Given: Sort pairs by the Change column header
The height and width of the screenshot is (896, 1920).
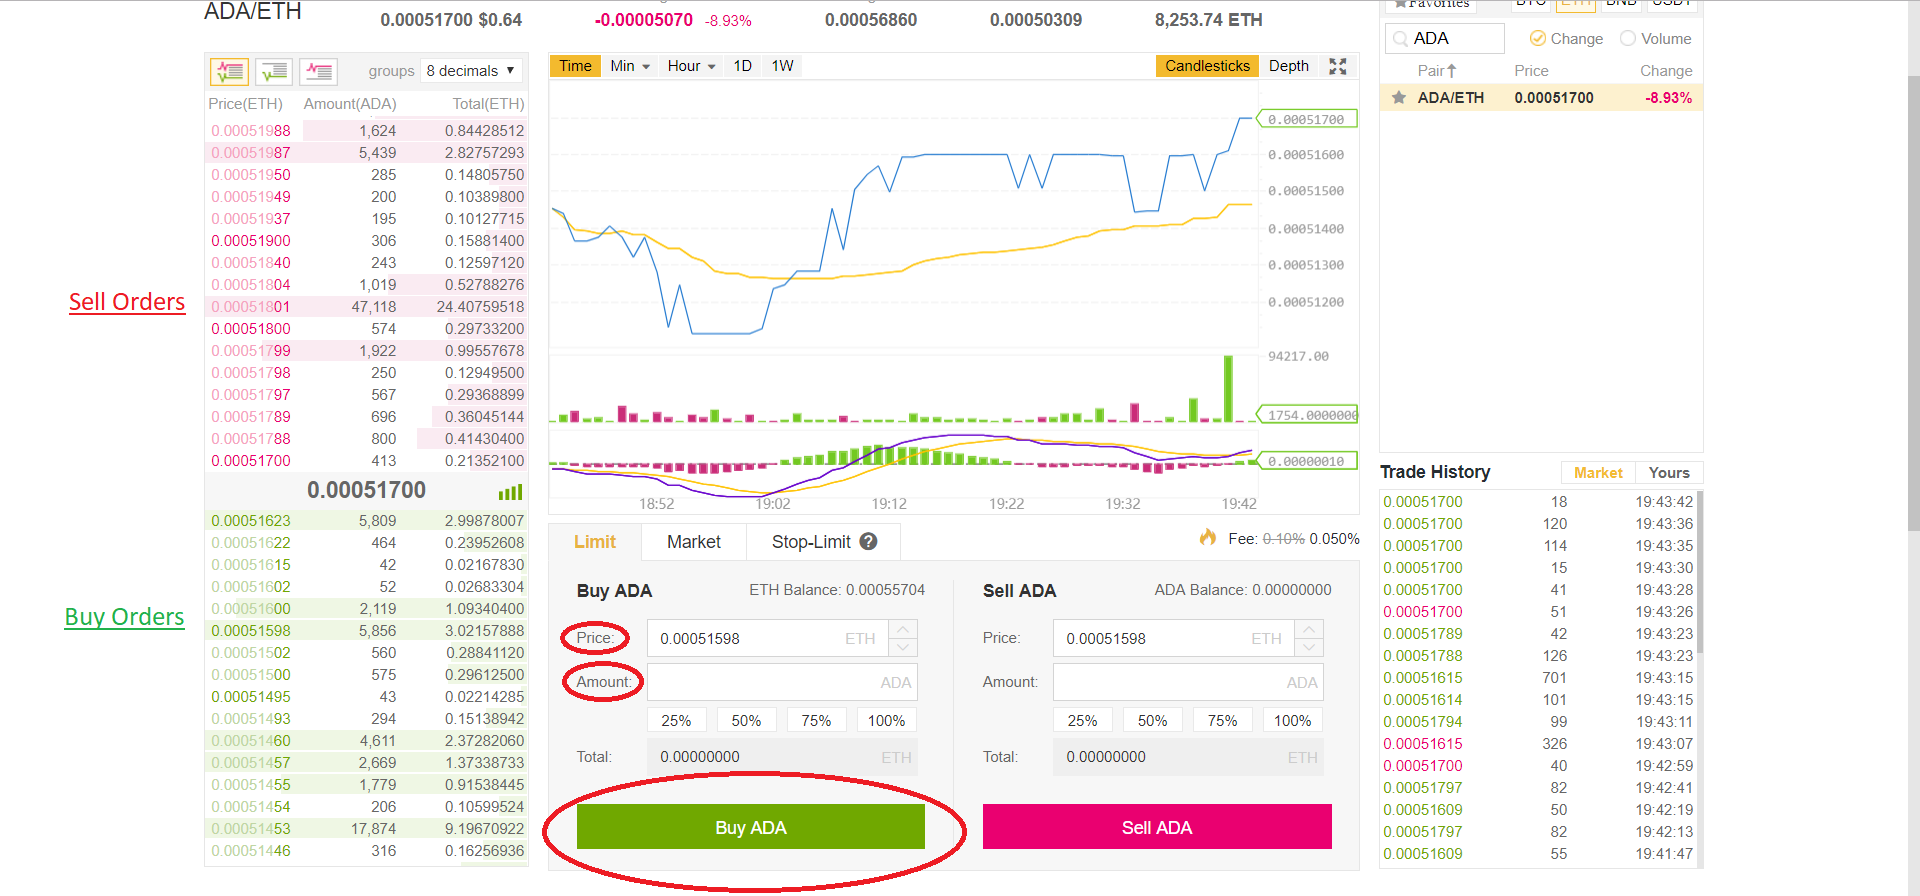Looking at the screenshot, I should [1666, 71].
